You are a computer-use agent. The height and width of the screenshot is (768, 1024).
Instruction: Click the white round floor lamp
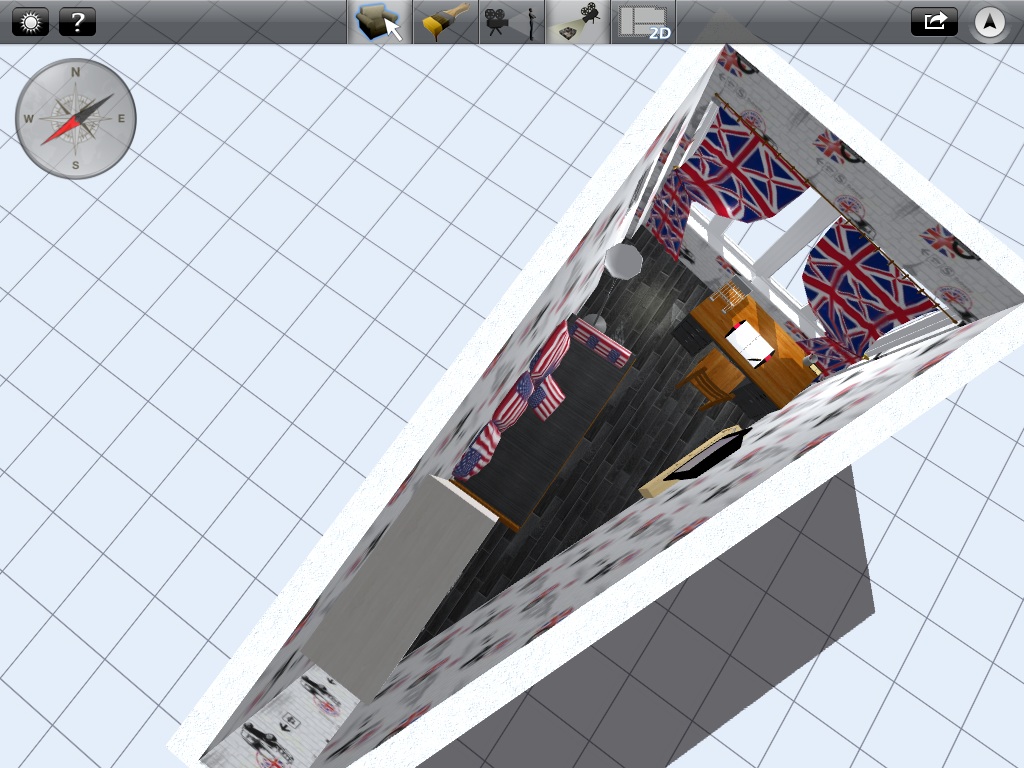tap(623, 261)
